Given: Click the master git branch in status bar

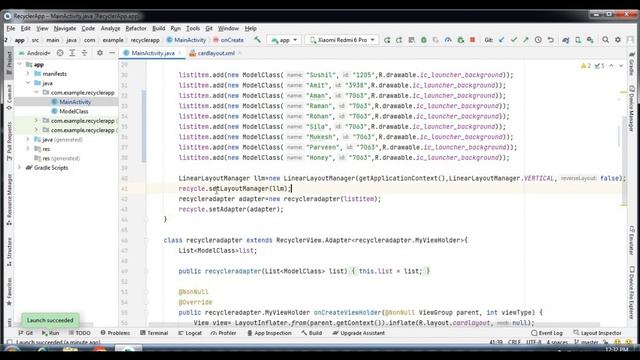Looking at the screenshot, I should click(x=586, y=342).
